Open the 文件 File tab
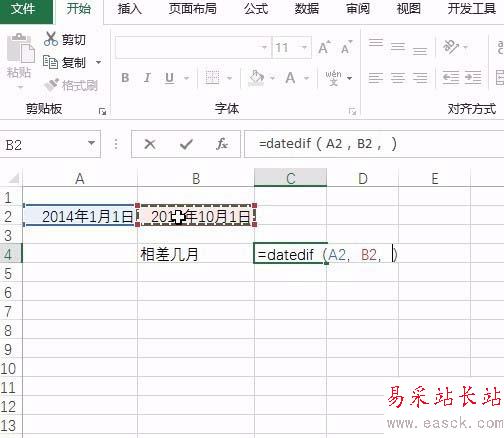 (x=26, y=11)
